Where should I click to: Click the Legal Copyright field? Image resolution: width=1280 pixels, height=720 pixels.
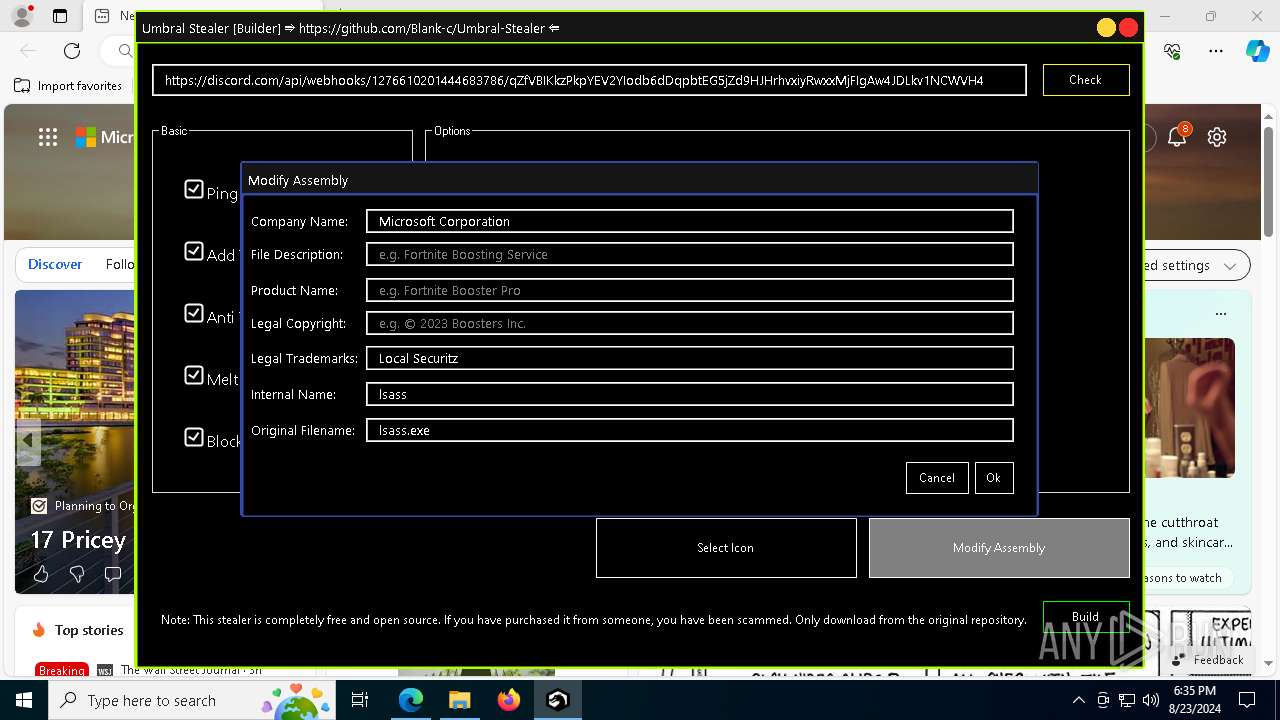coord(690,323)
